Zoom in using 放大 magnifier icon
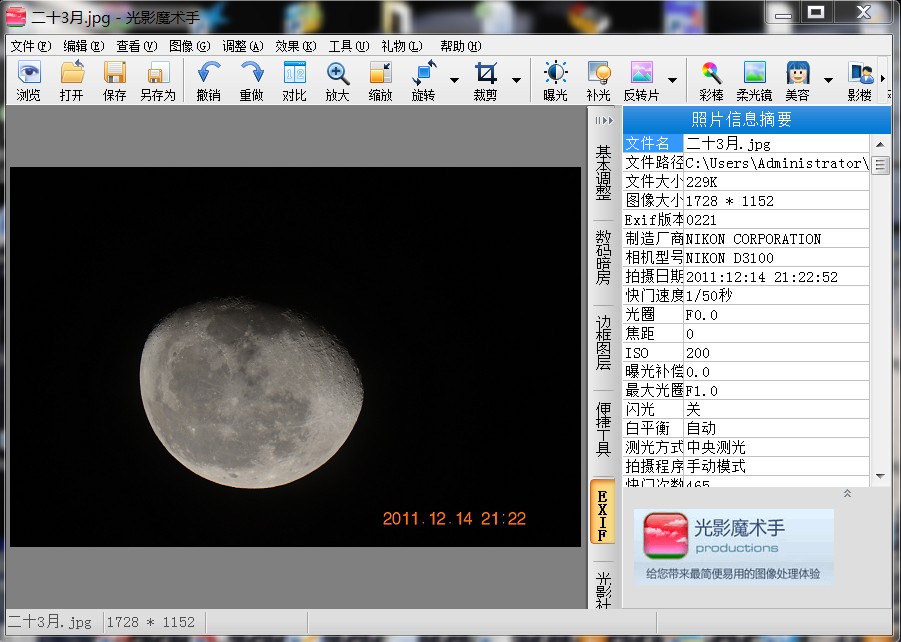The height and width of the screenshot is (642, 901). click(x=338, y=73)
